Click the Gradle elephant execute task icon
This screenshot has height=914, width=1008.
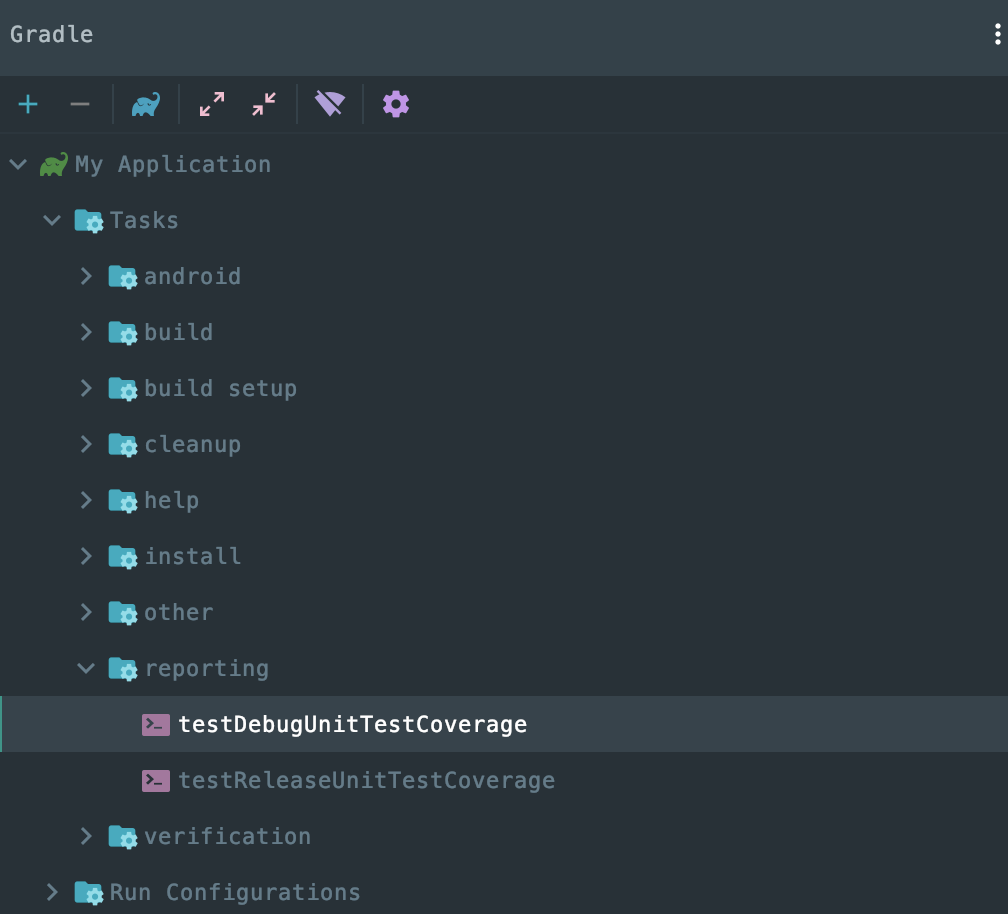pos(146,104)
